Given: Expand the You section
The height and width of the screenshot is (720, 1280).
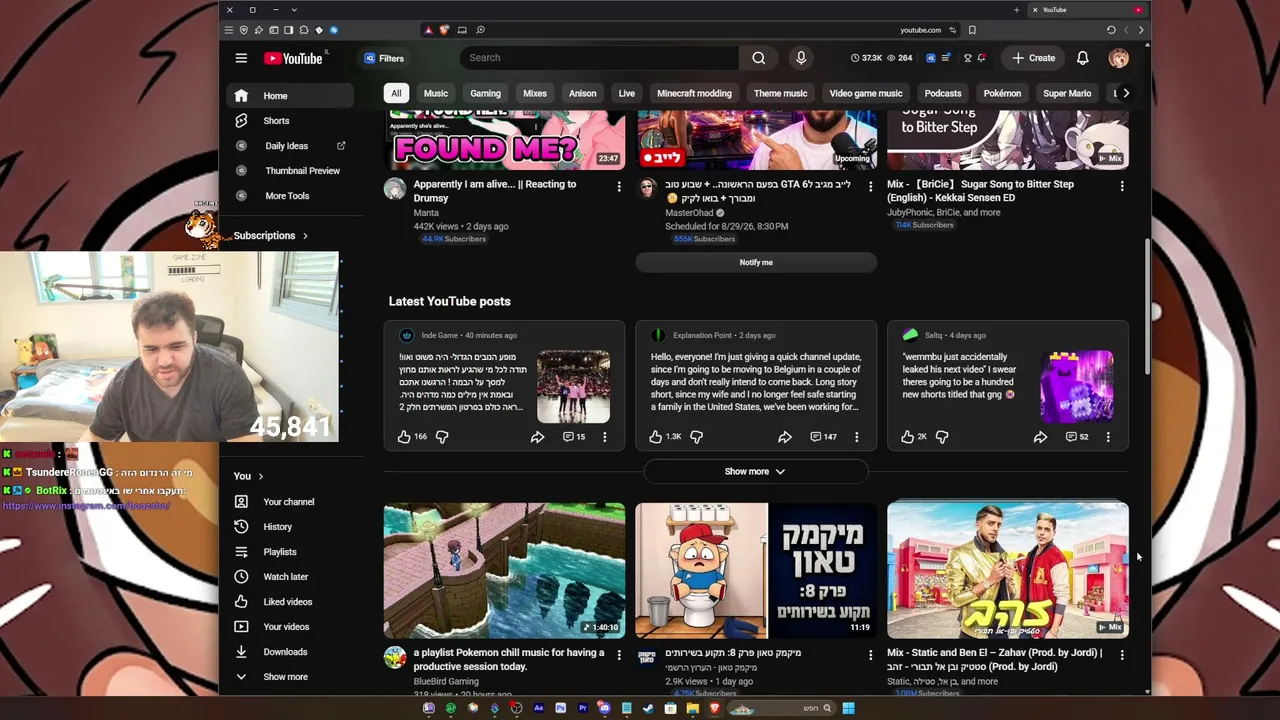Looking at the screenshot, I should [248, 476].
